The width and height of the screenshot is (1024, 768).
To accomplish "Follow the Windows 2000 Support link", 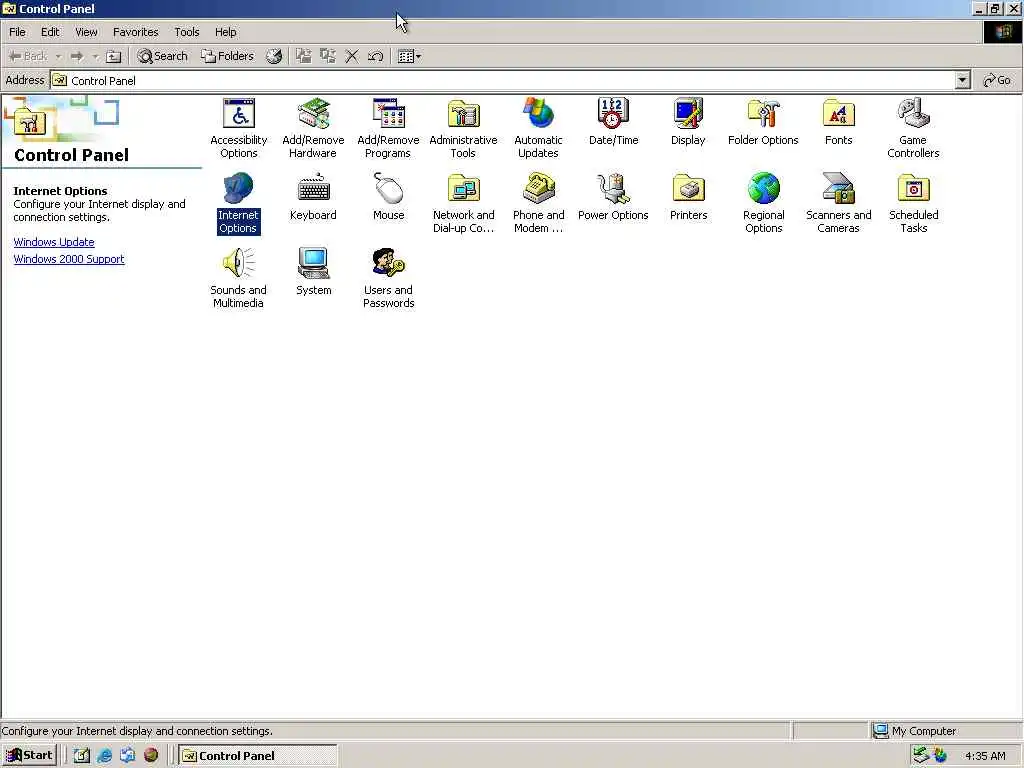I will 69,259.
